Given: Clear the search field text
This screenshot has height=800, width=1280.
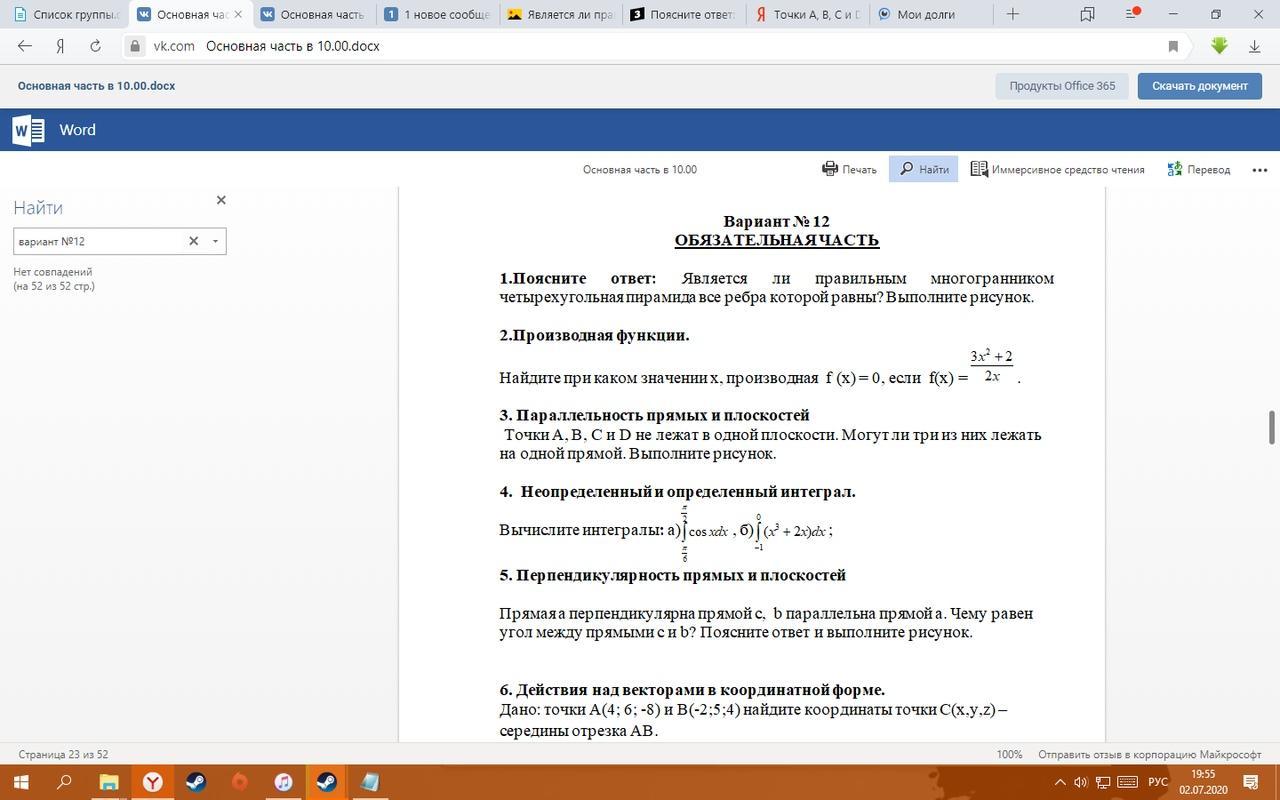Looking at the screenshot, I should pos(194,241).
